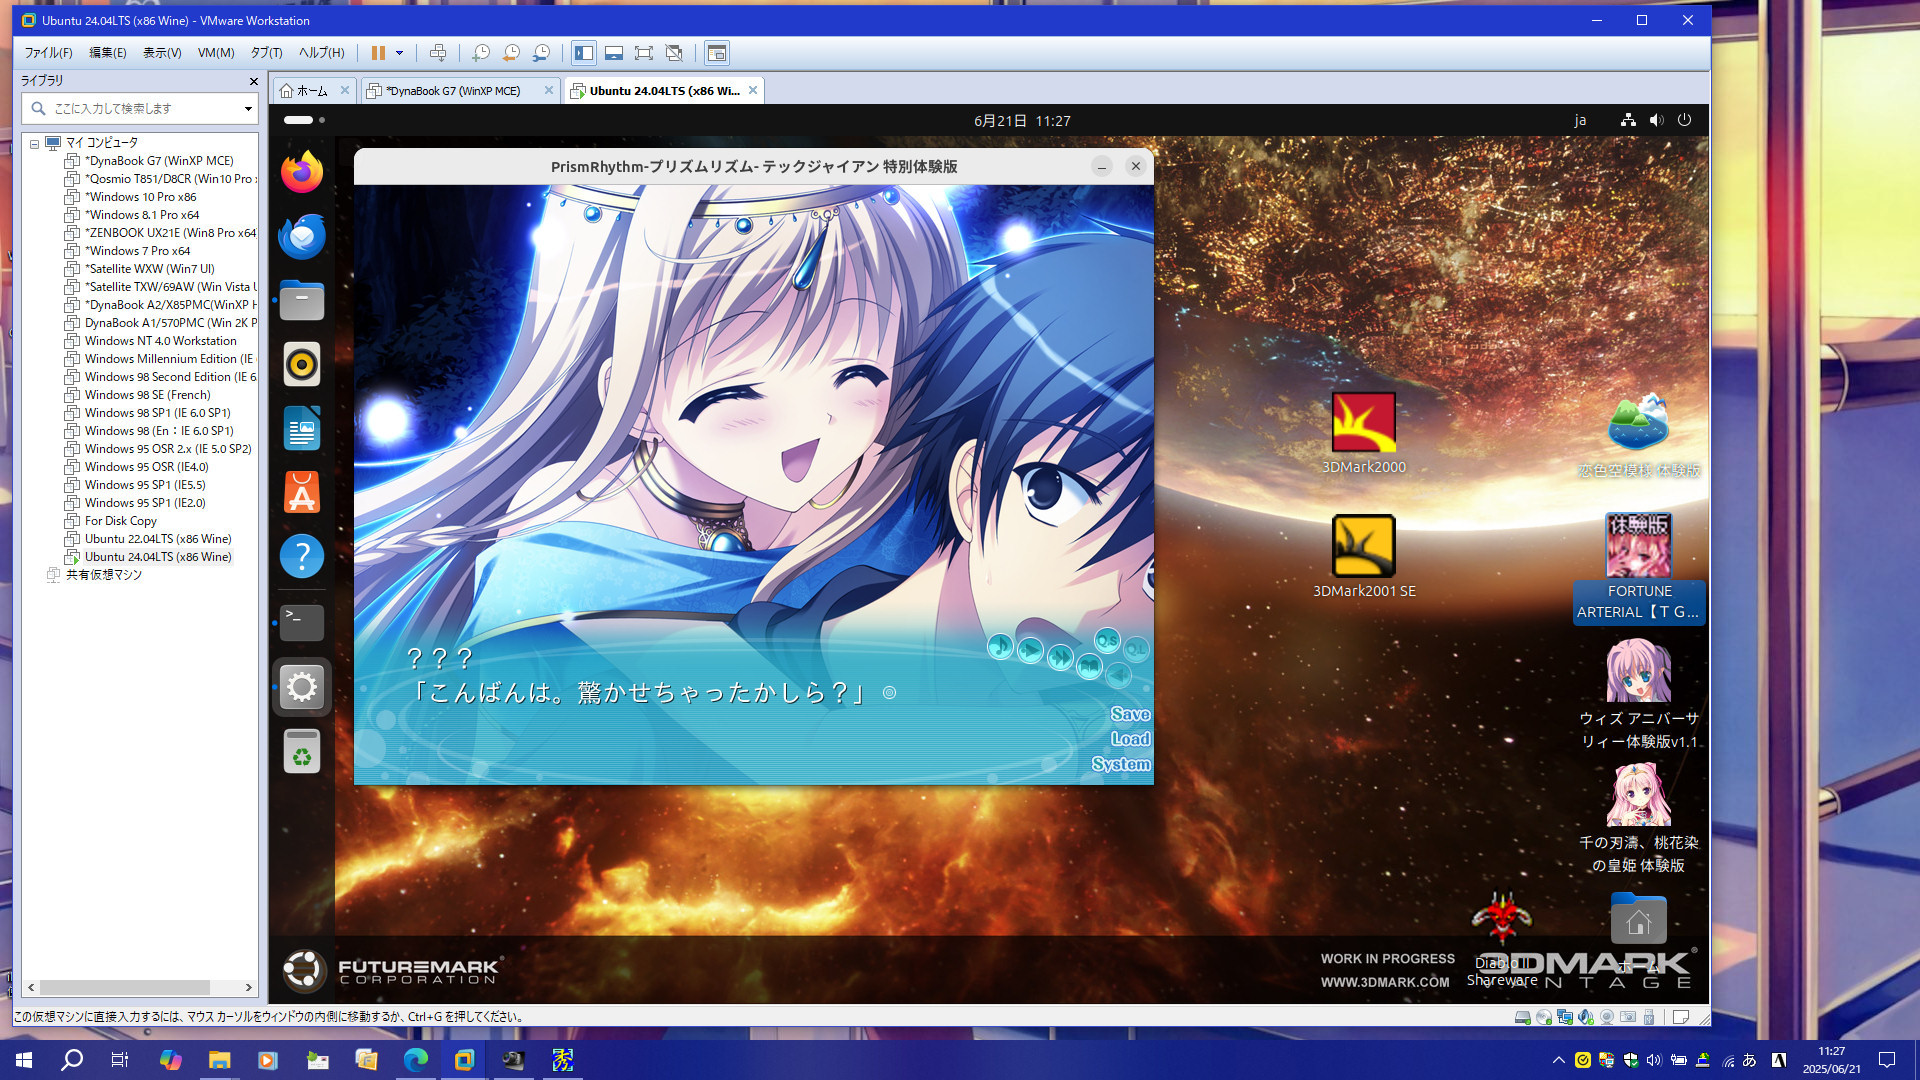This screenshot has width=1920, height=1080.
Task: Open the power options dropdown arrow beside Pause
Action: coord(399,53)
